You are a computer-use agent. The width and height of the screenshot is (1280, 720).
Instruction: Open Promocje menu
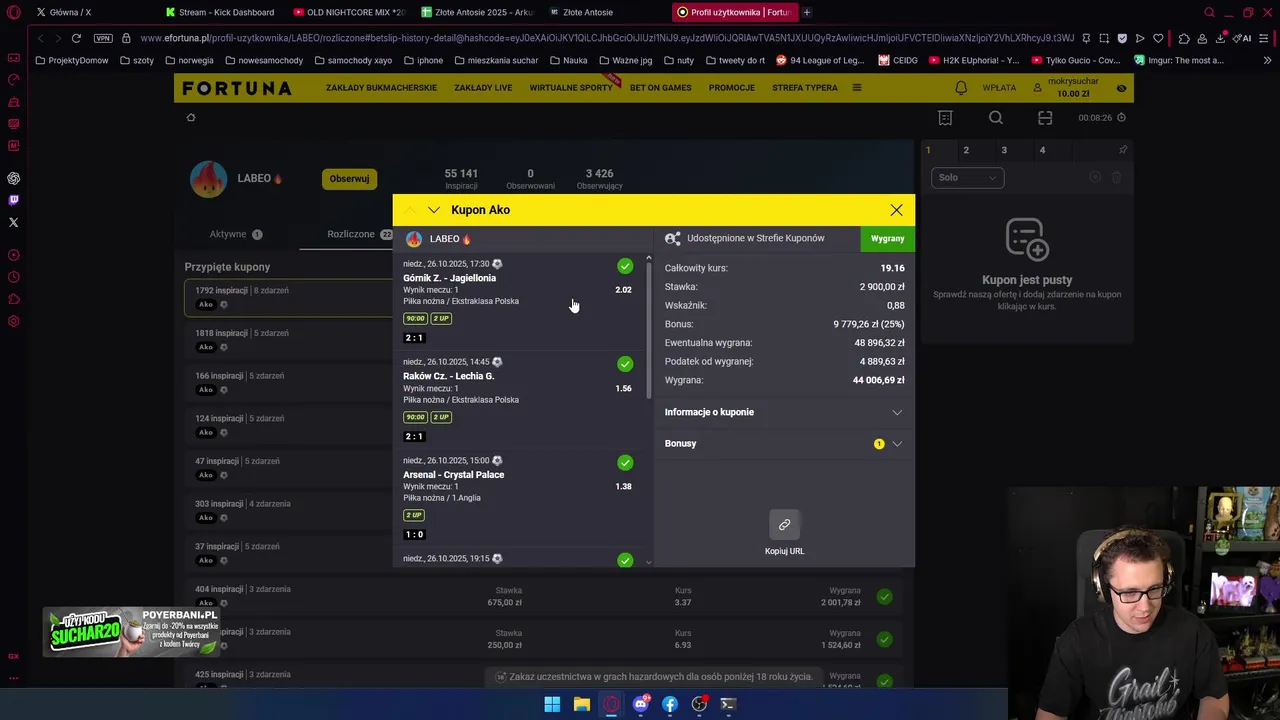tap(732, 88)
